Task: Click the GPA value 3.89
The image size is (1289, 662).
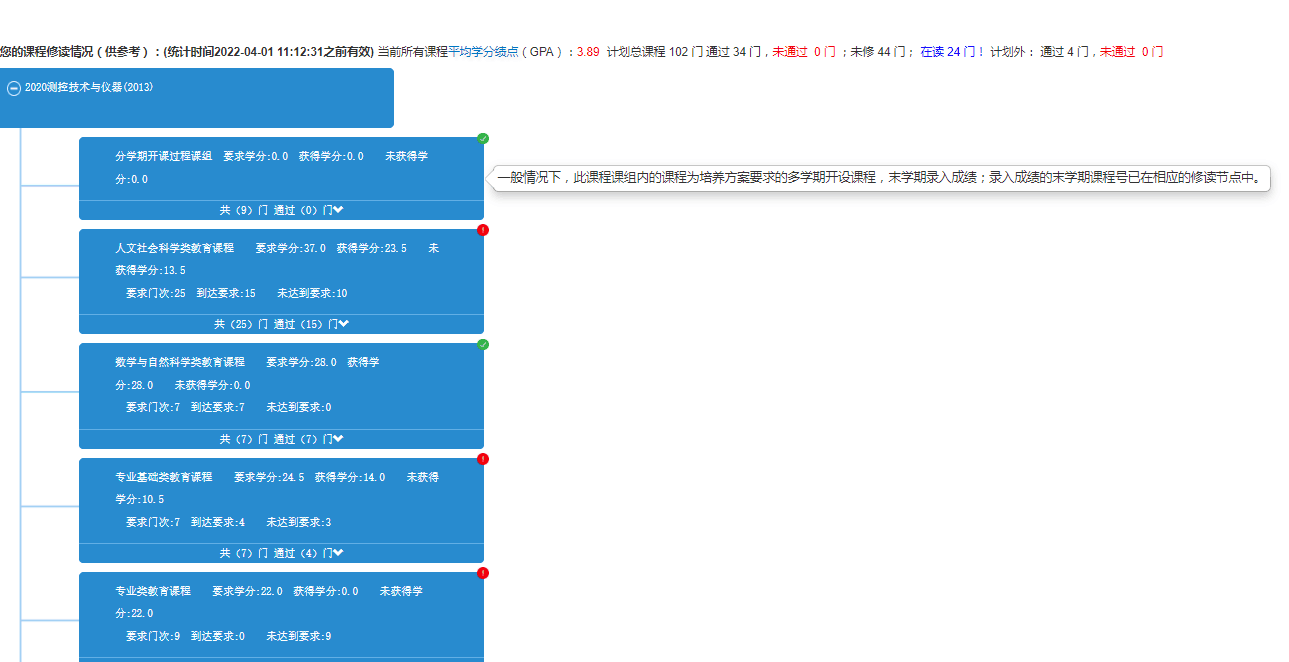Action: 588,52
